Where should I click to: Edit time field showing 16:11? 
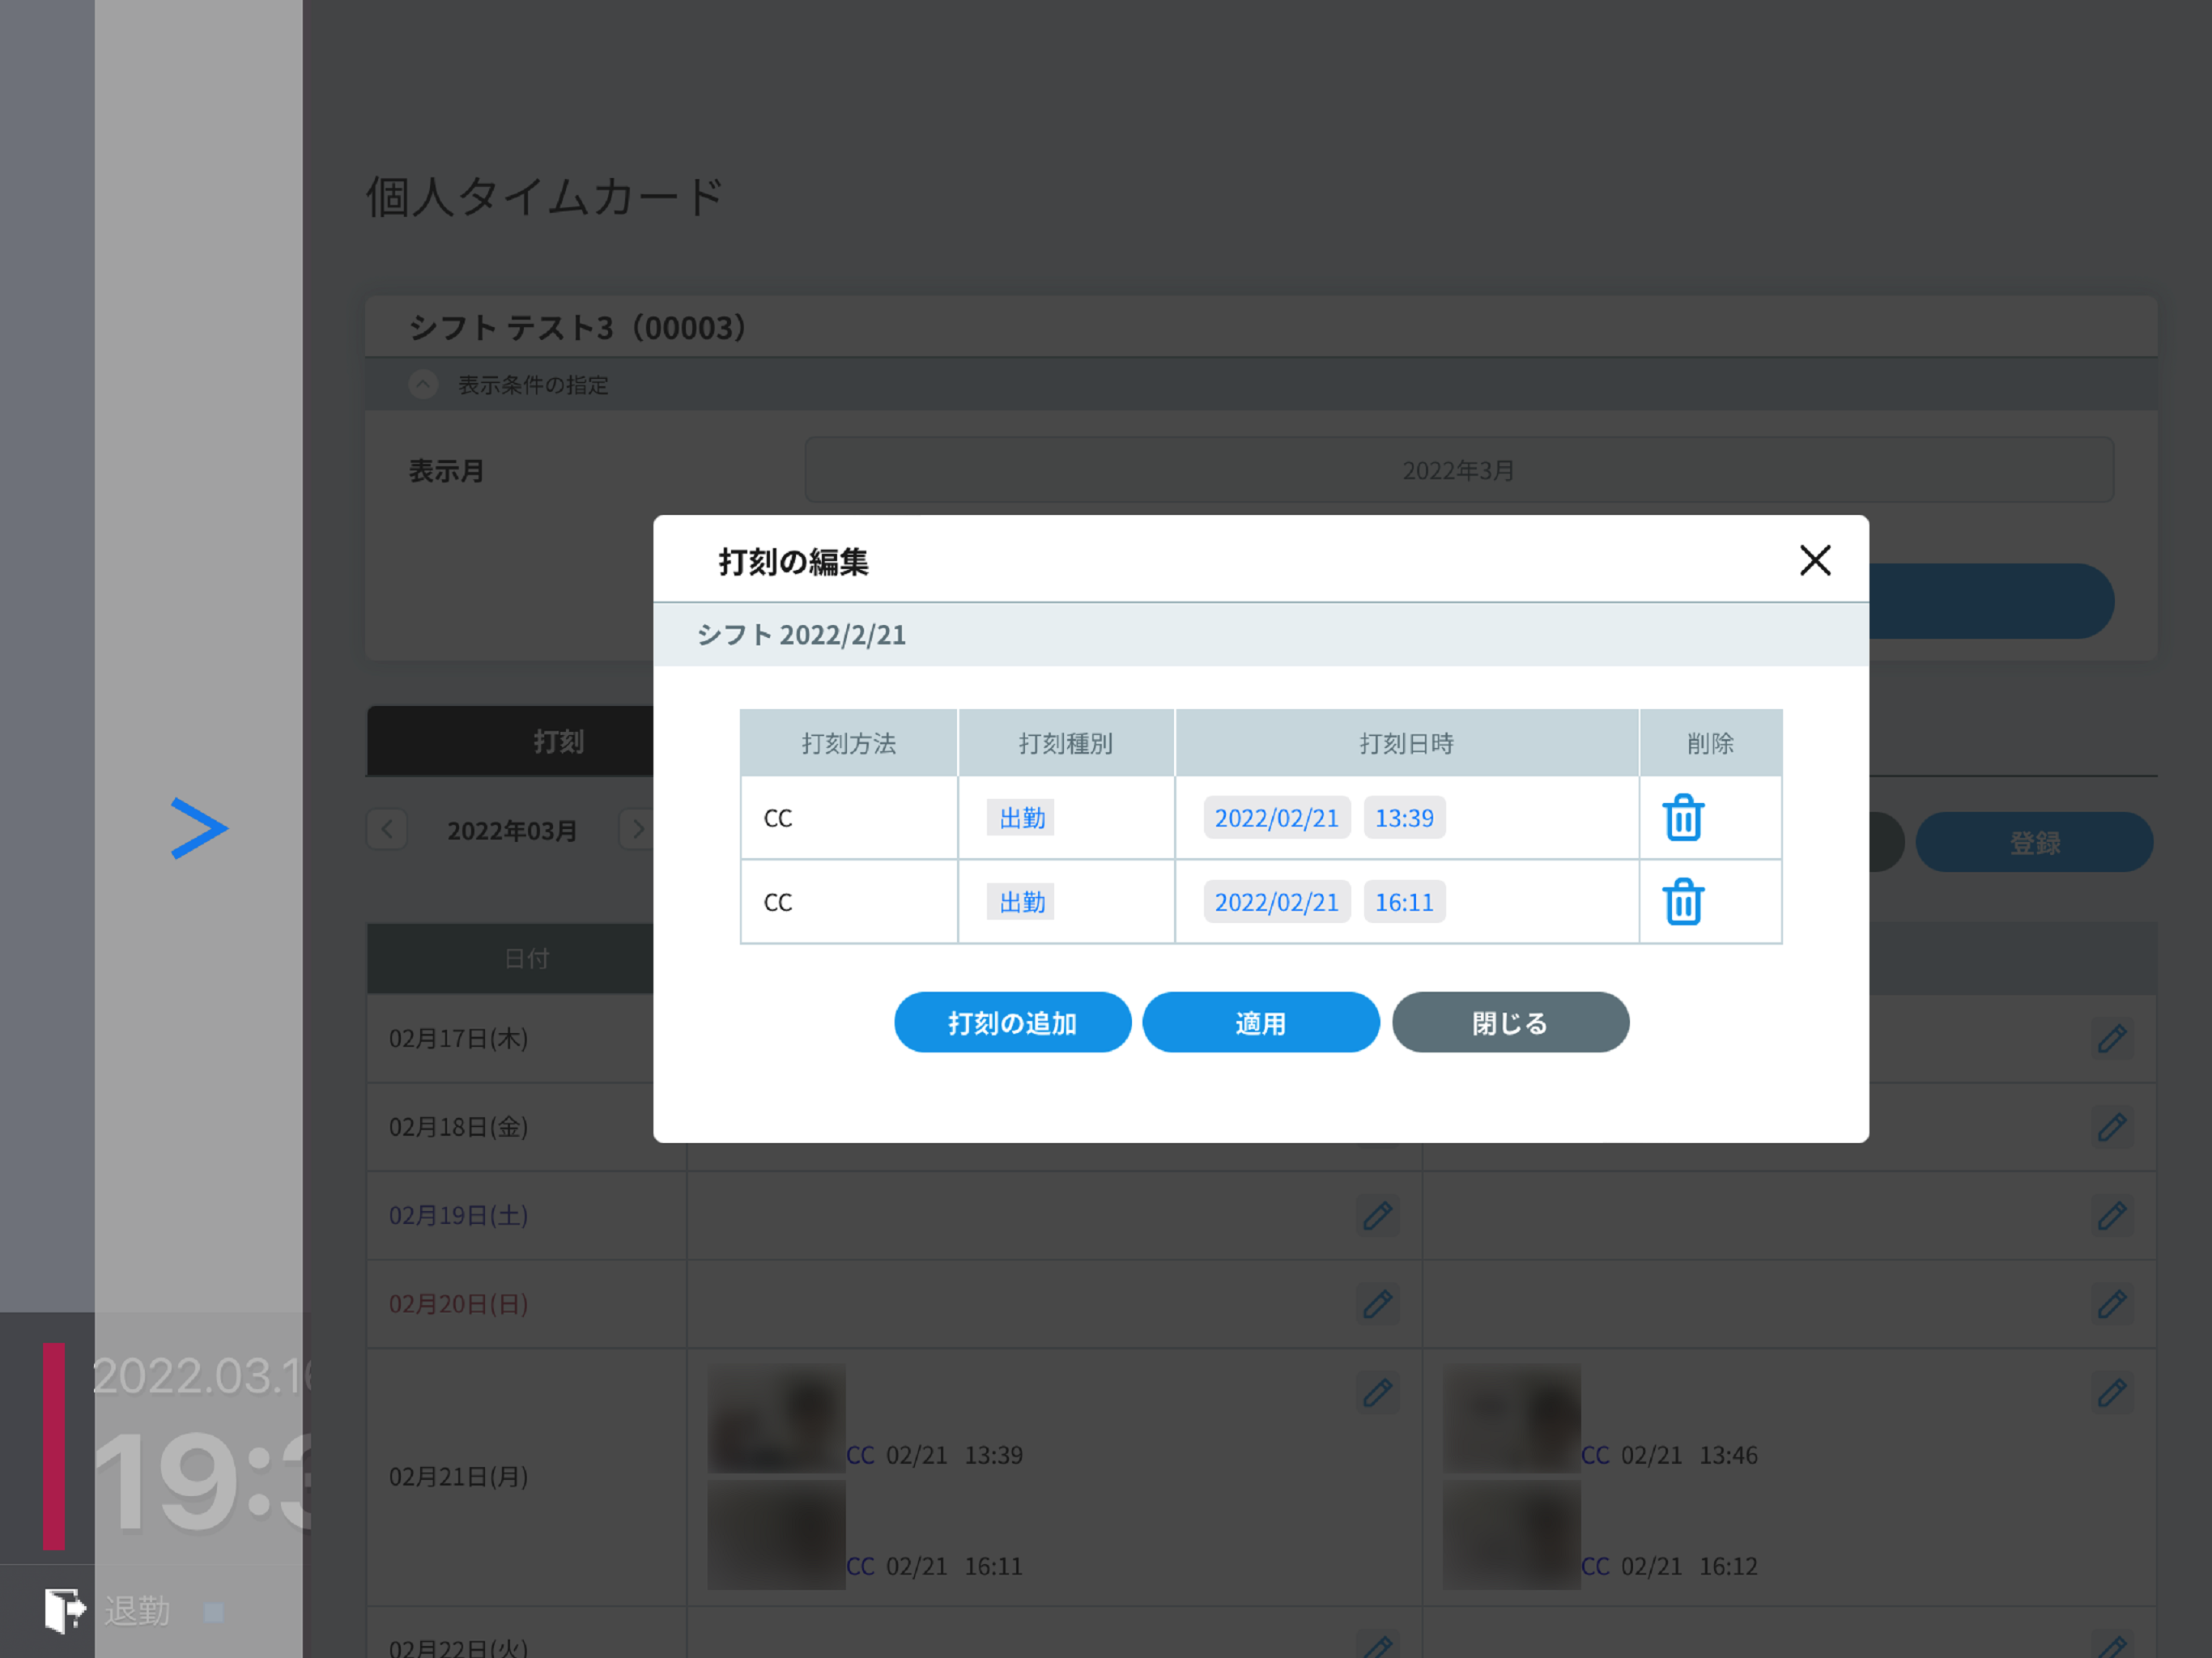(1404, 902)
